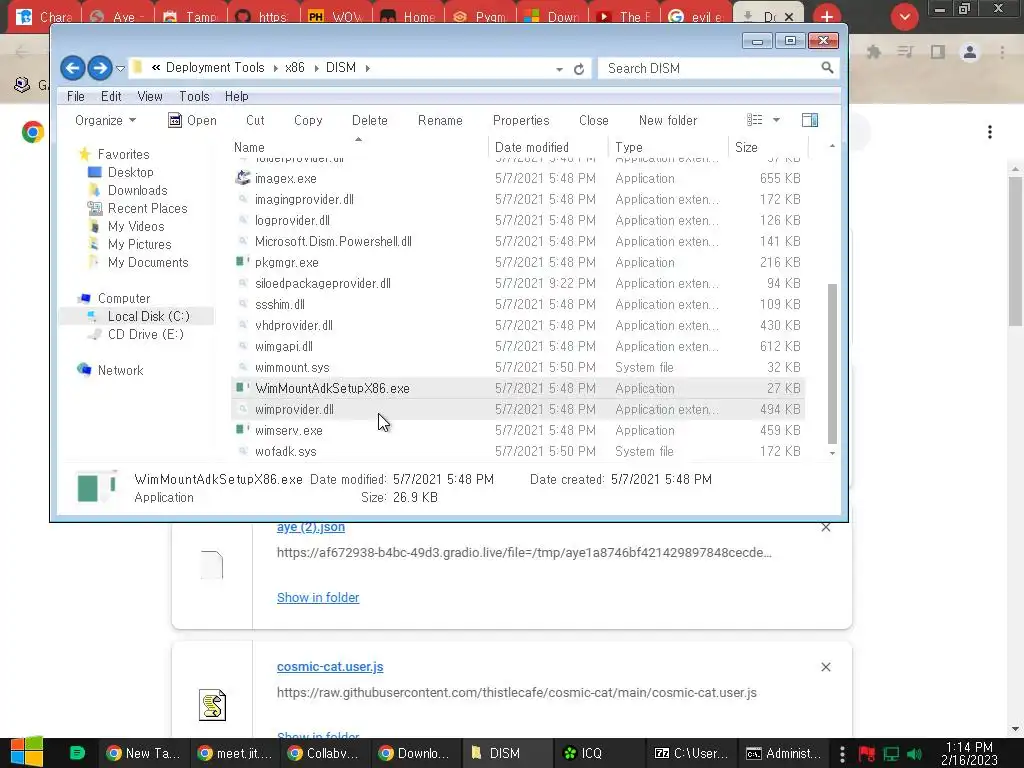The height and width of the screenshot is (768, 1024).
Task: Click the search magnifier icon
Action: pos(827,68)
